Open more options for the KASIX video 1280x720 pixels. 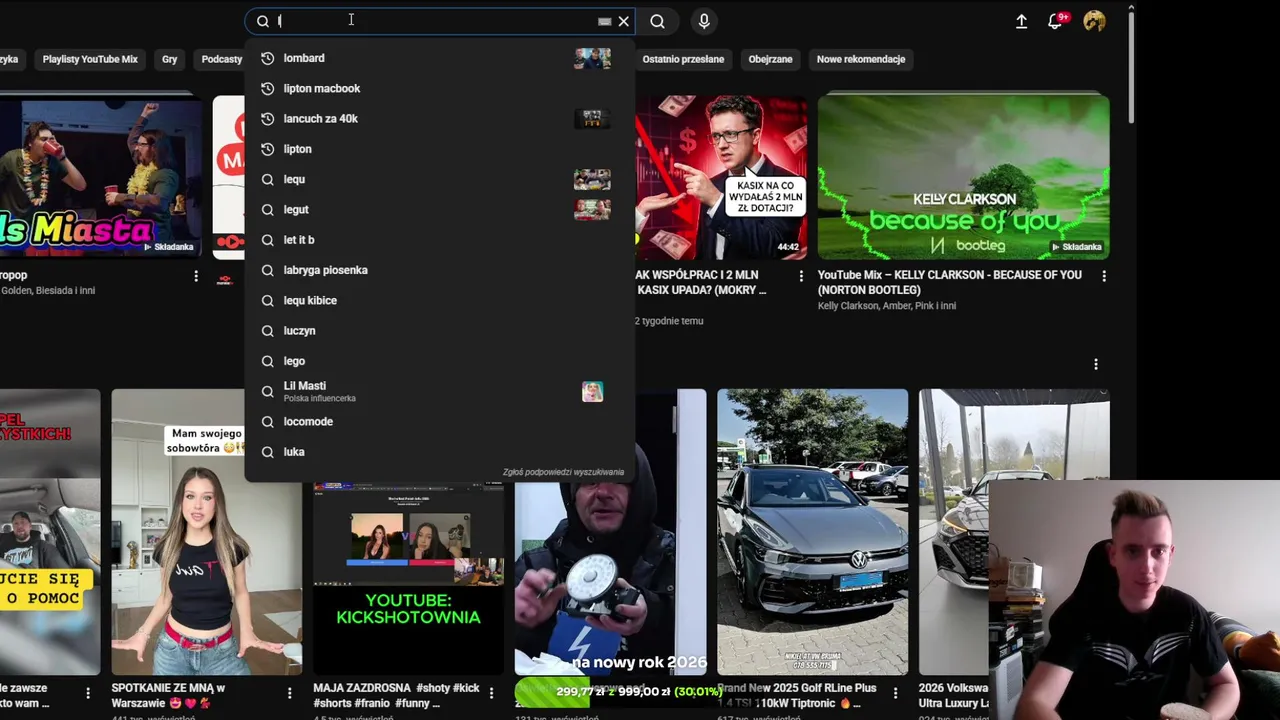[x=800, y=276]
